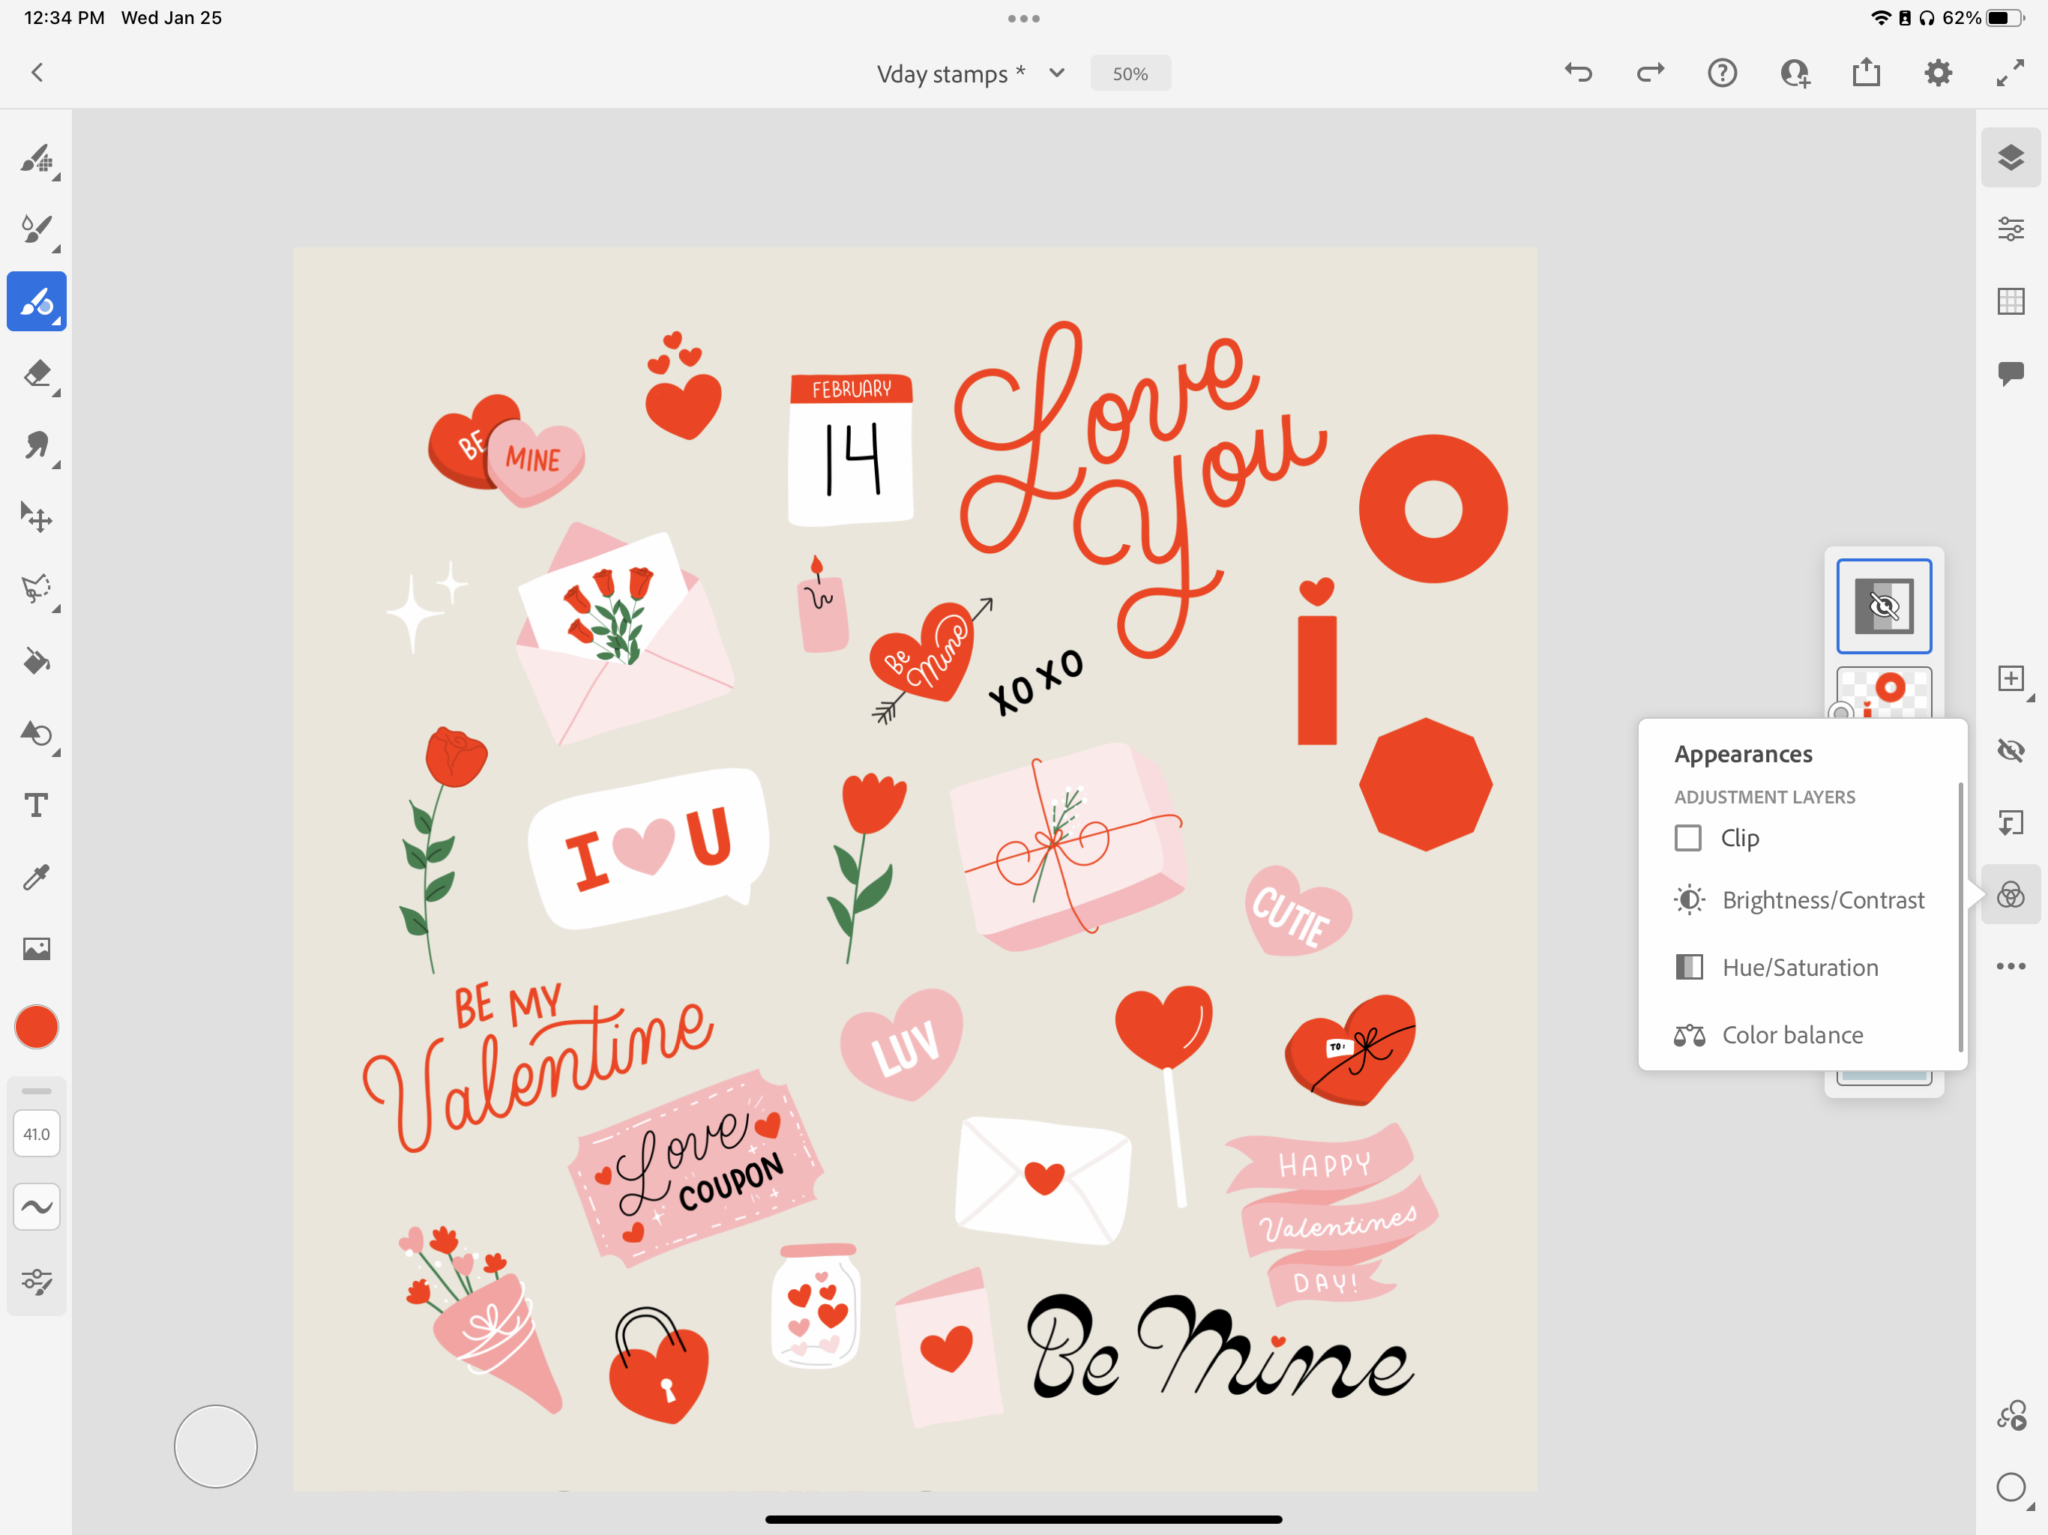Open the Comments panel
The width and height of the screenshot is (2048, 1535).
point(2011,373)
